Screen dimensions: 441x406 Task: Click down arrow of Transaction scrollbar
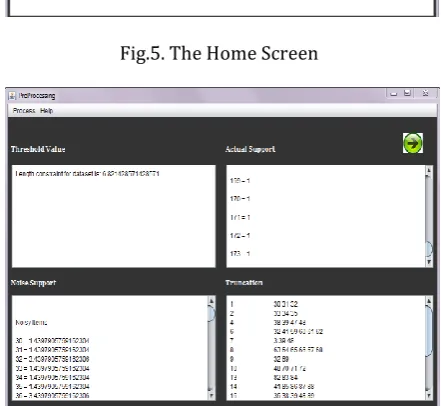coord(429,395)
